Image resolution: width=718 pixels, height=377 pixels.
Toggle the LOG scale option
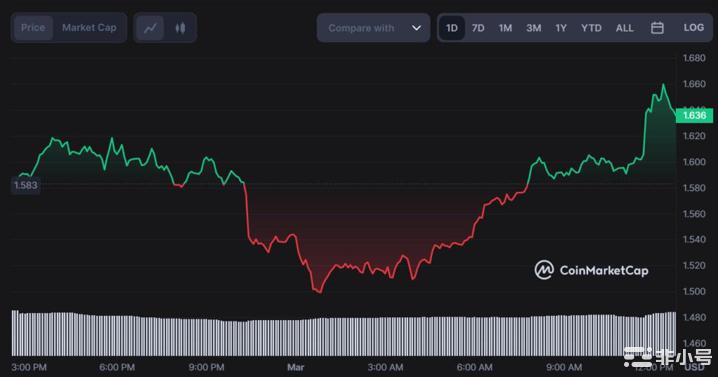point(694,27)
